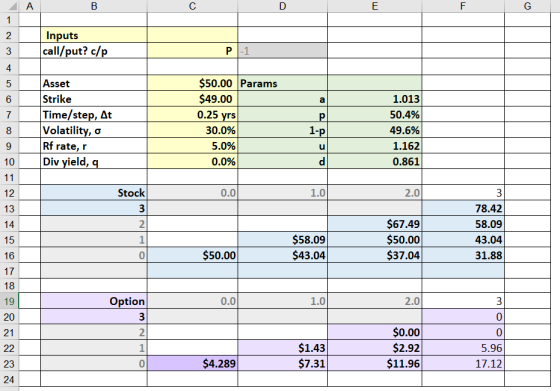Select option tree cell $1.43

click(282, 348)
